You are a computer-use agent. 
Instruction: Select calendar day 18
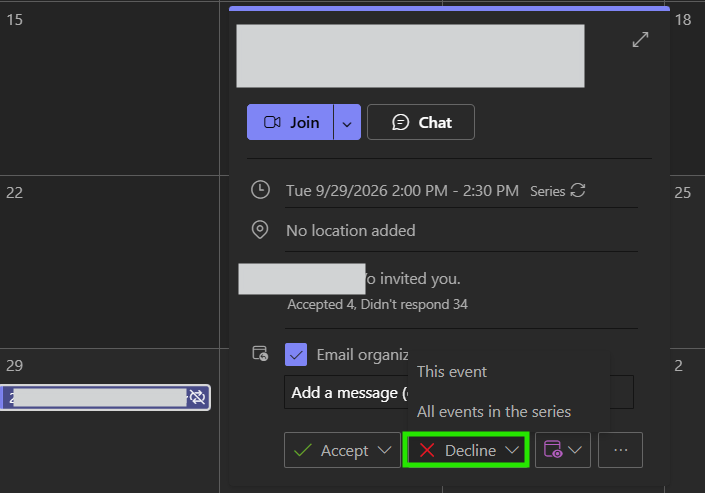[x=683, y=20]
